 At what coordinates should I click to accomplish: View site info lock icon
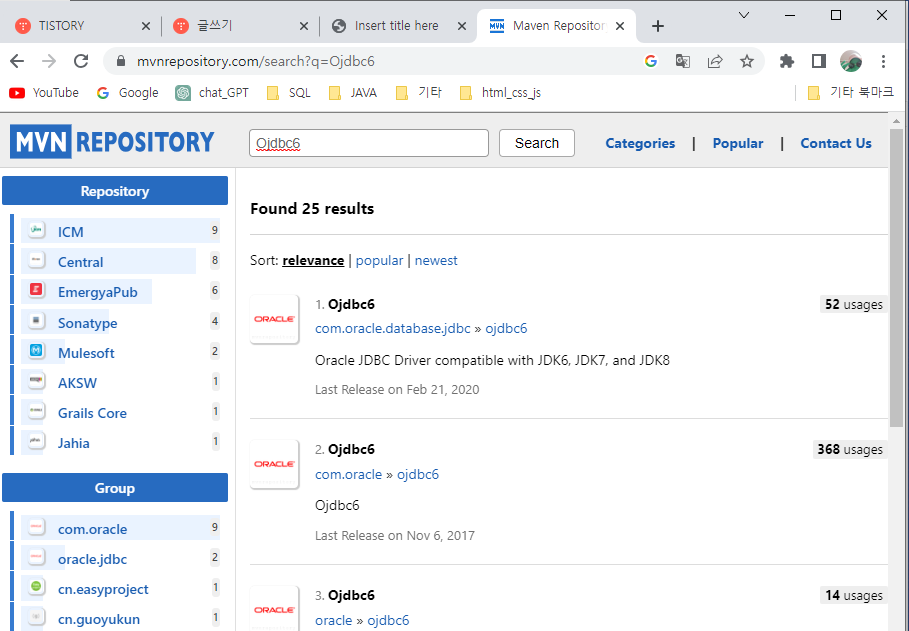tap(121, 61)
